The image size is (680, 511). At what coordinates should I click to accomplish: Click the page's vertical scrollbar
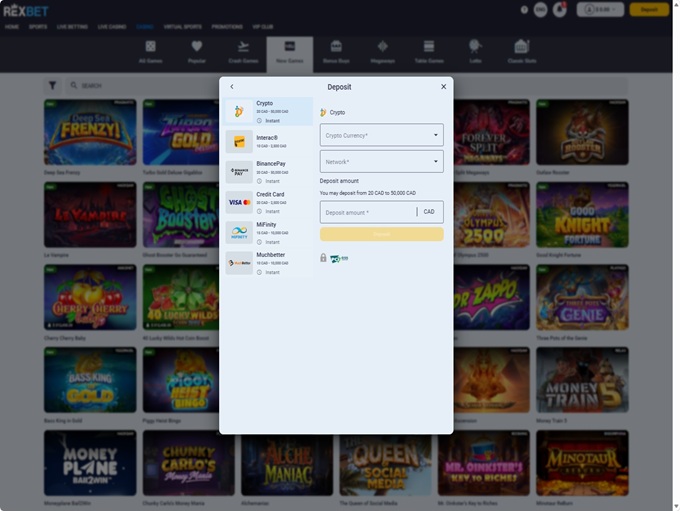pos(676,256)
